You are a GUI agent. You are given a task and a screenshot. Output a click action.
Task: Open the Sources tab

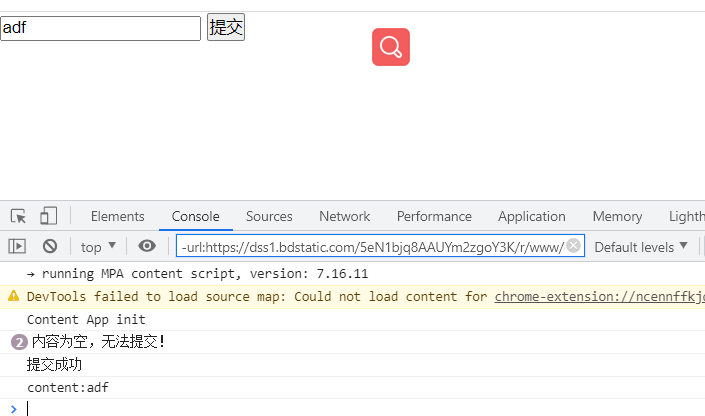(x=269, y=216)
